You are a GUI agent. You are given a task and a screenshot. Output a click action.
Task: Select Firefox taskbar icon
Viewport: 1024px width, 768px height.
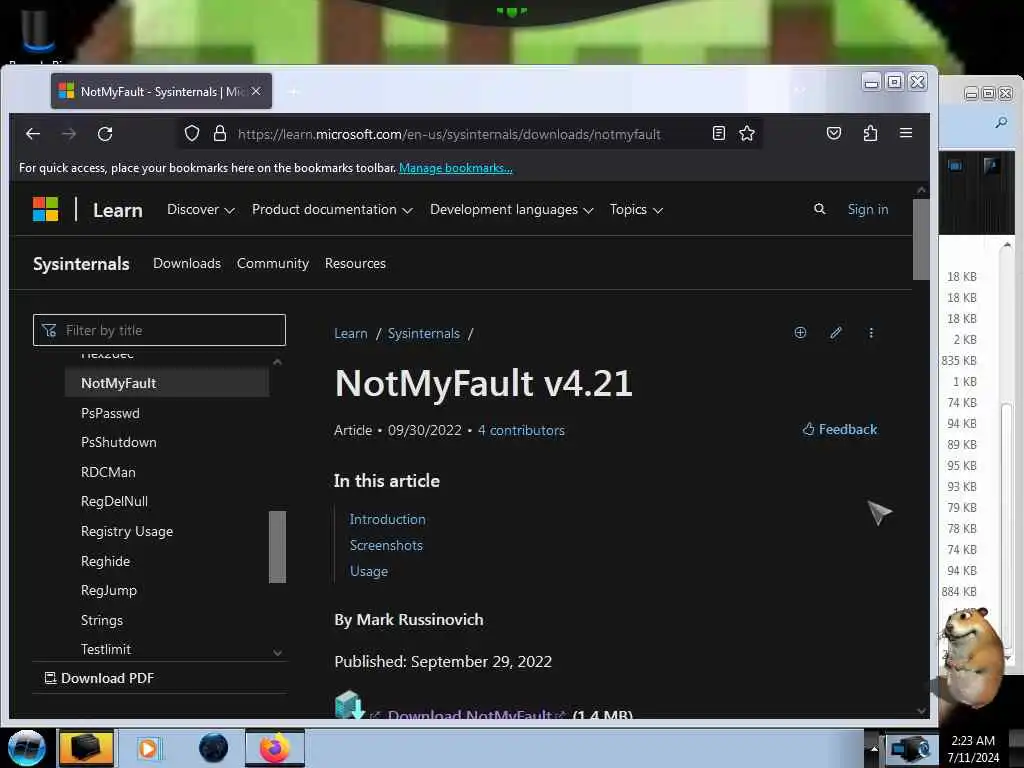coord(275,748)
